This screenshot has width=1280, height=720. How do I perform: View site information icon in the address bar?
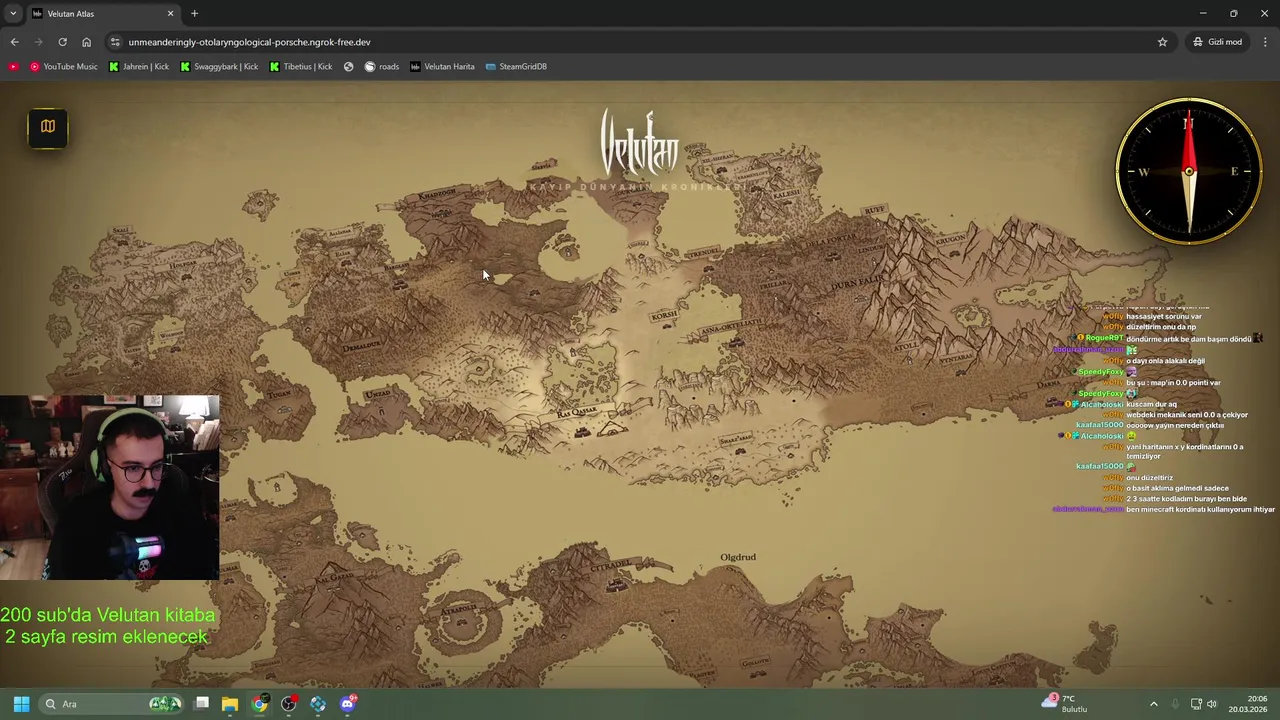(x=115, y=42)
